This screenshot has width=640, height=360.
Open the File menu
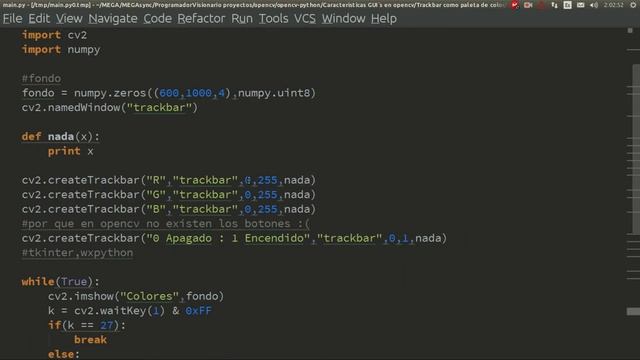[x=12, y=19]
